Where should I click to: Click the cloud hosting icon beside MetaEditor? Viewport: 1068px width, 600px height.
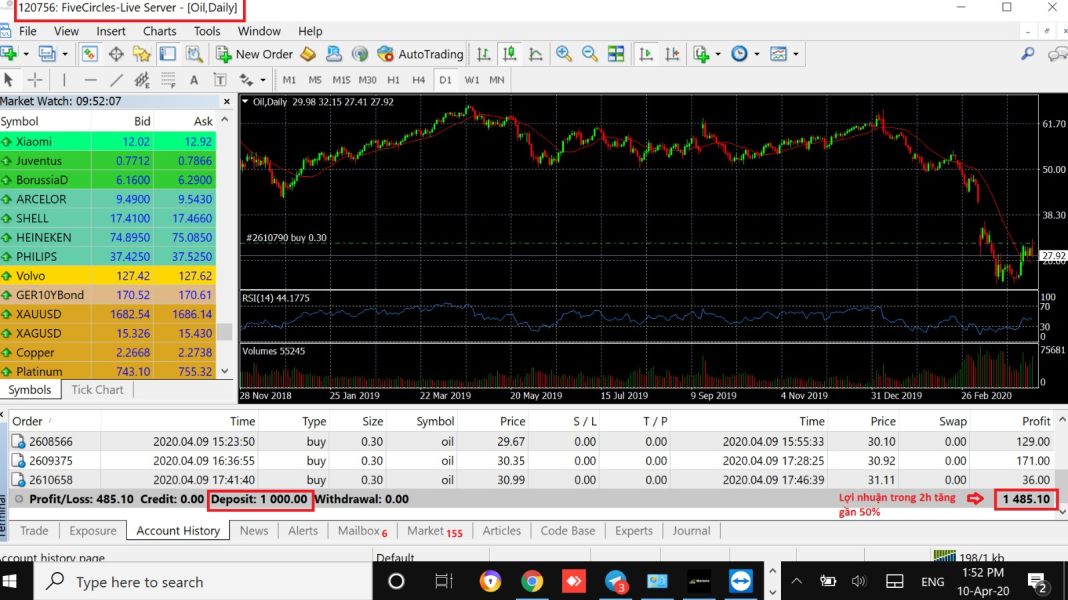click(334, 54)
